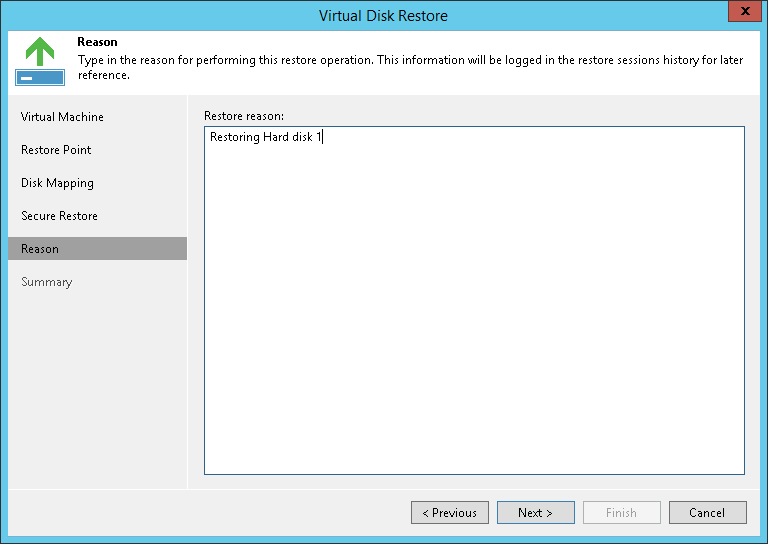Click the 'Virtual Disk Restore' title bar
This screenshot has height=544, width=768.
tap(383, 15)
